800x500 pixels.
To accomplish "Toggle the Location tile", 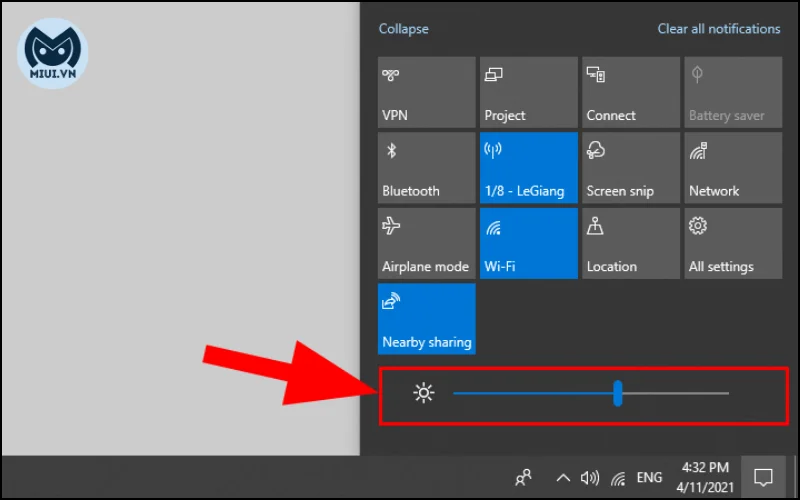I will [x=631, y=243].
